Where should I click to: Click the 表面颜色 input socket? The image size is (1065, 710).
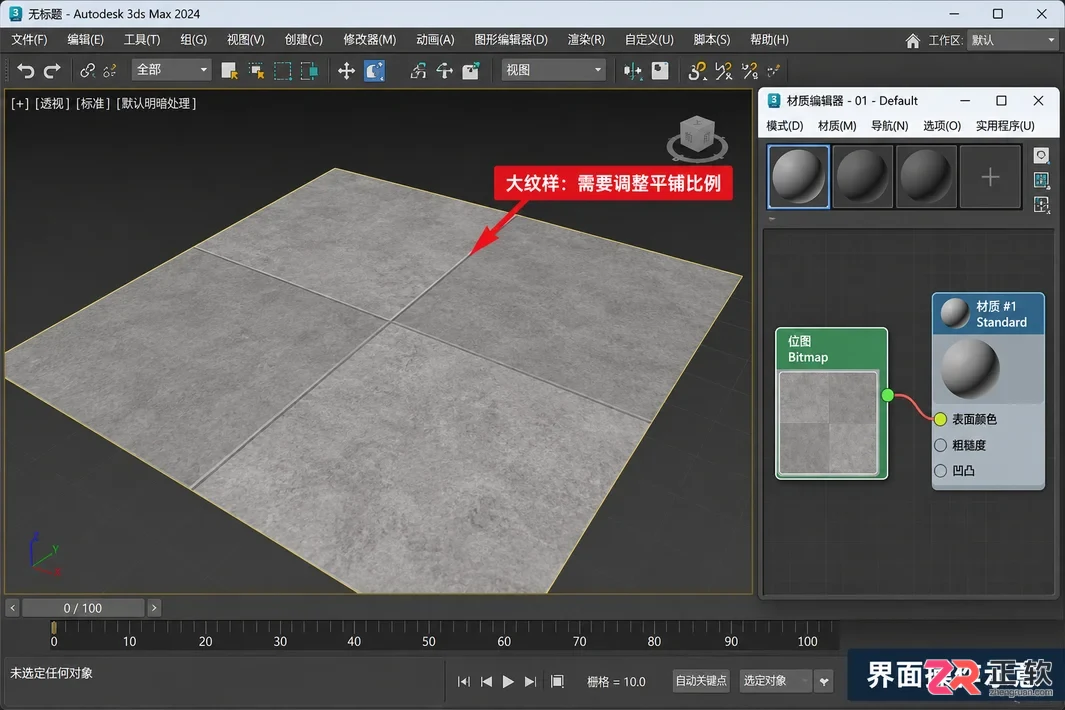coord(940,419)
